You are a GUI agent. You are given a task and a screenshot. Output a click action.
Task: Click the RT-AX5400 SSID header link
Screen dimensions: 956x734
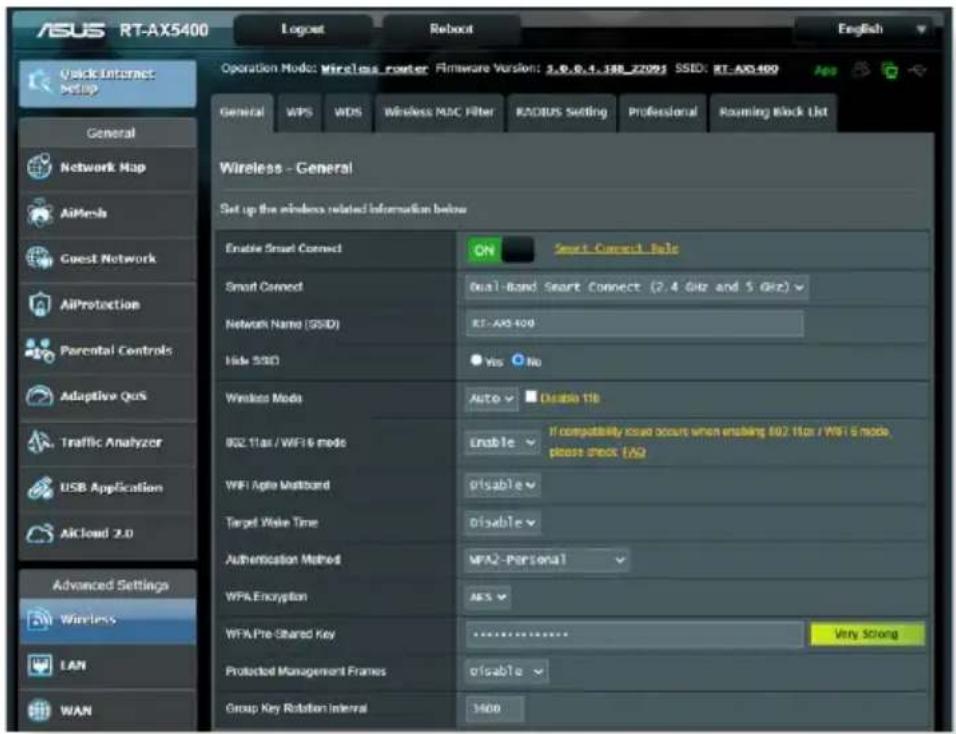746,69
